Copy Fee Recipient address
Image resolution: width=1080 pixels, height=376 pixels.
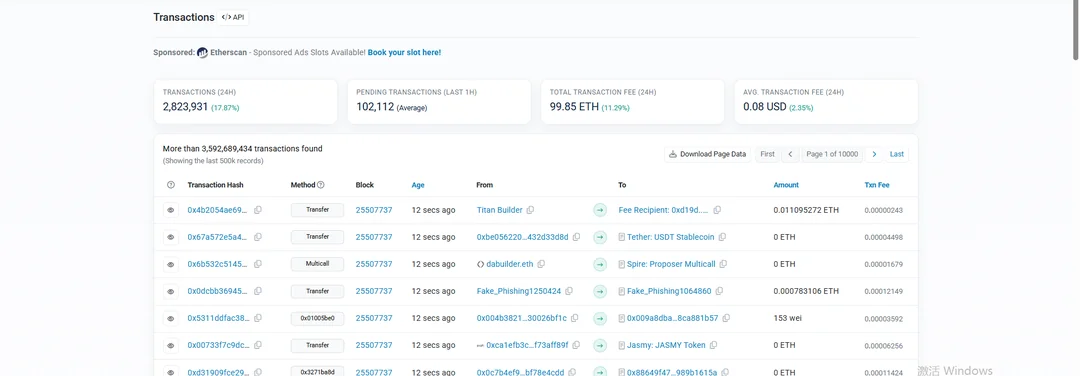[x=717, y=210]
